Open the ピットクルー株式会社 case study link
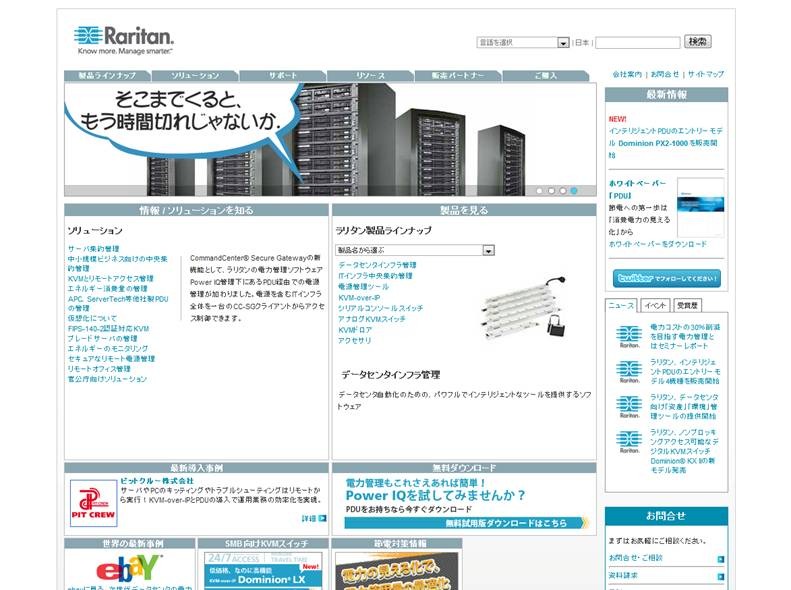The height and width of the screenshot is (590, 791). [157, 481]
